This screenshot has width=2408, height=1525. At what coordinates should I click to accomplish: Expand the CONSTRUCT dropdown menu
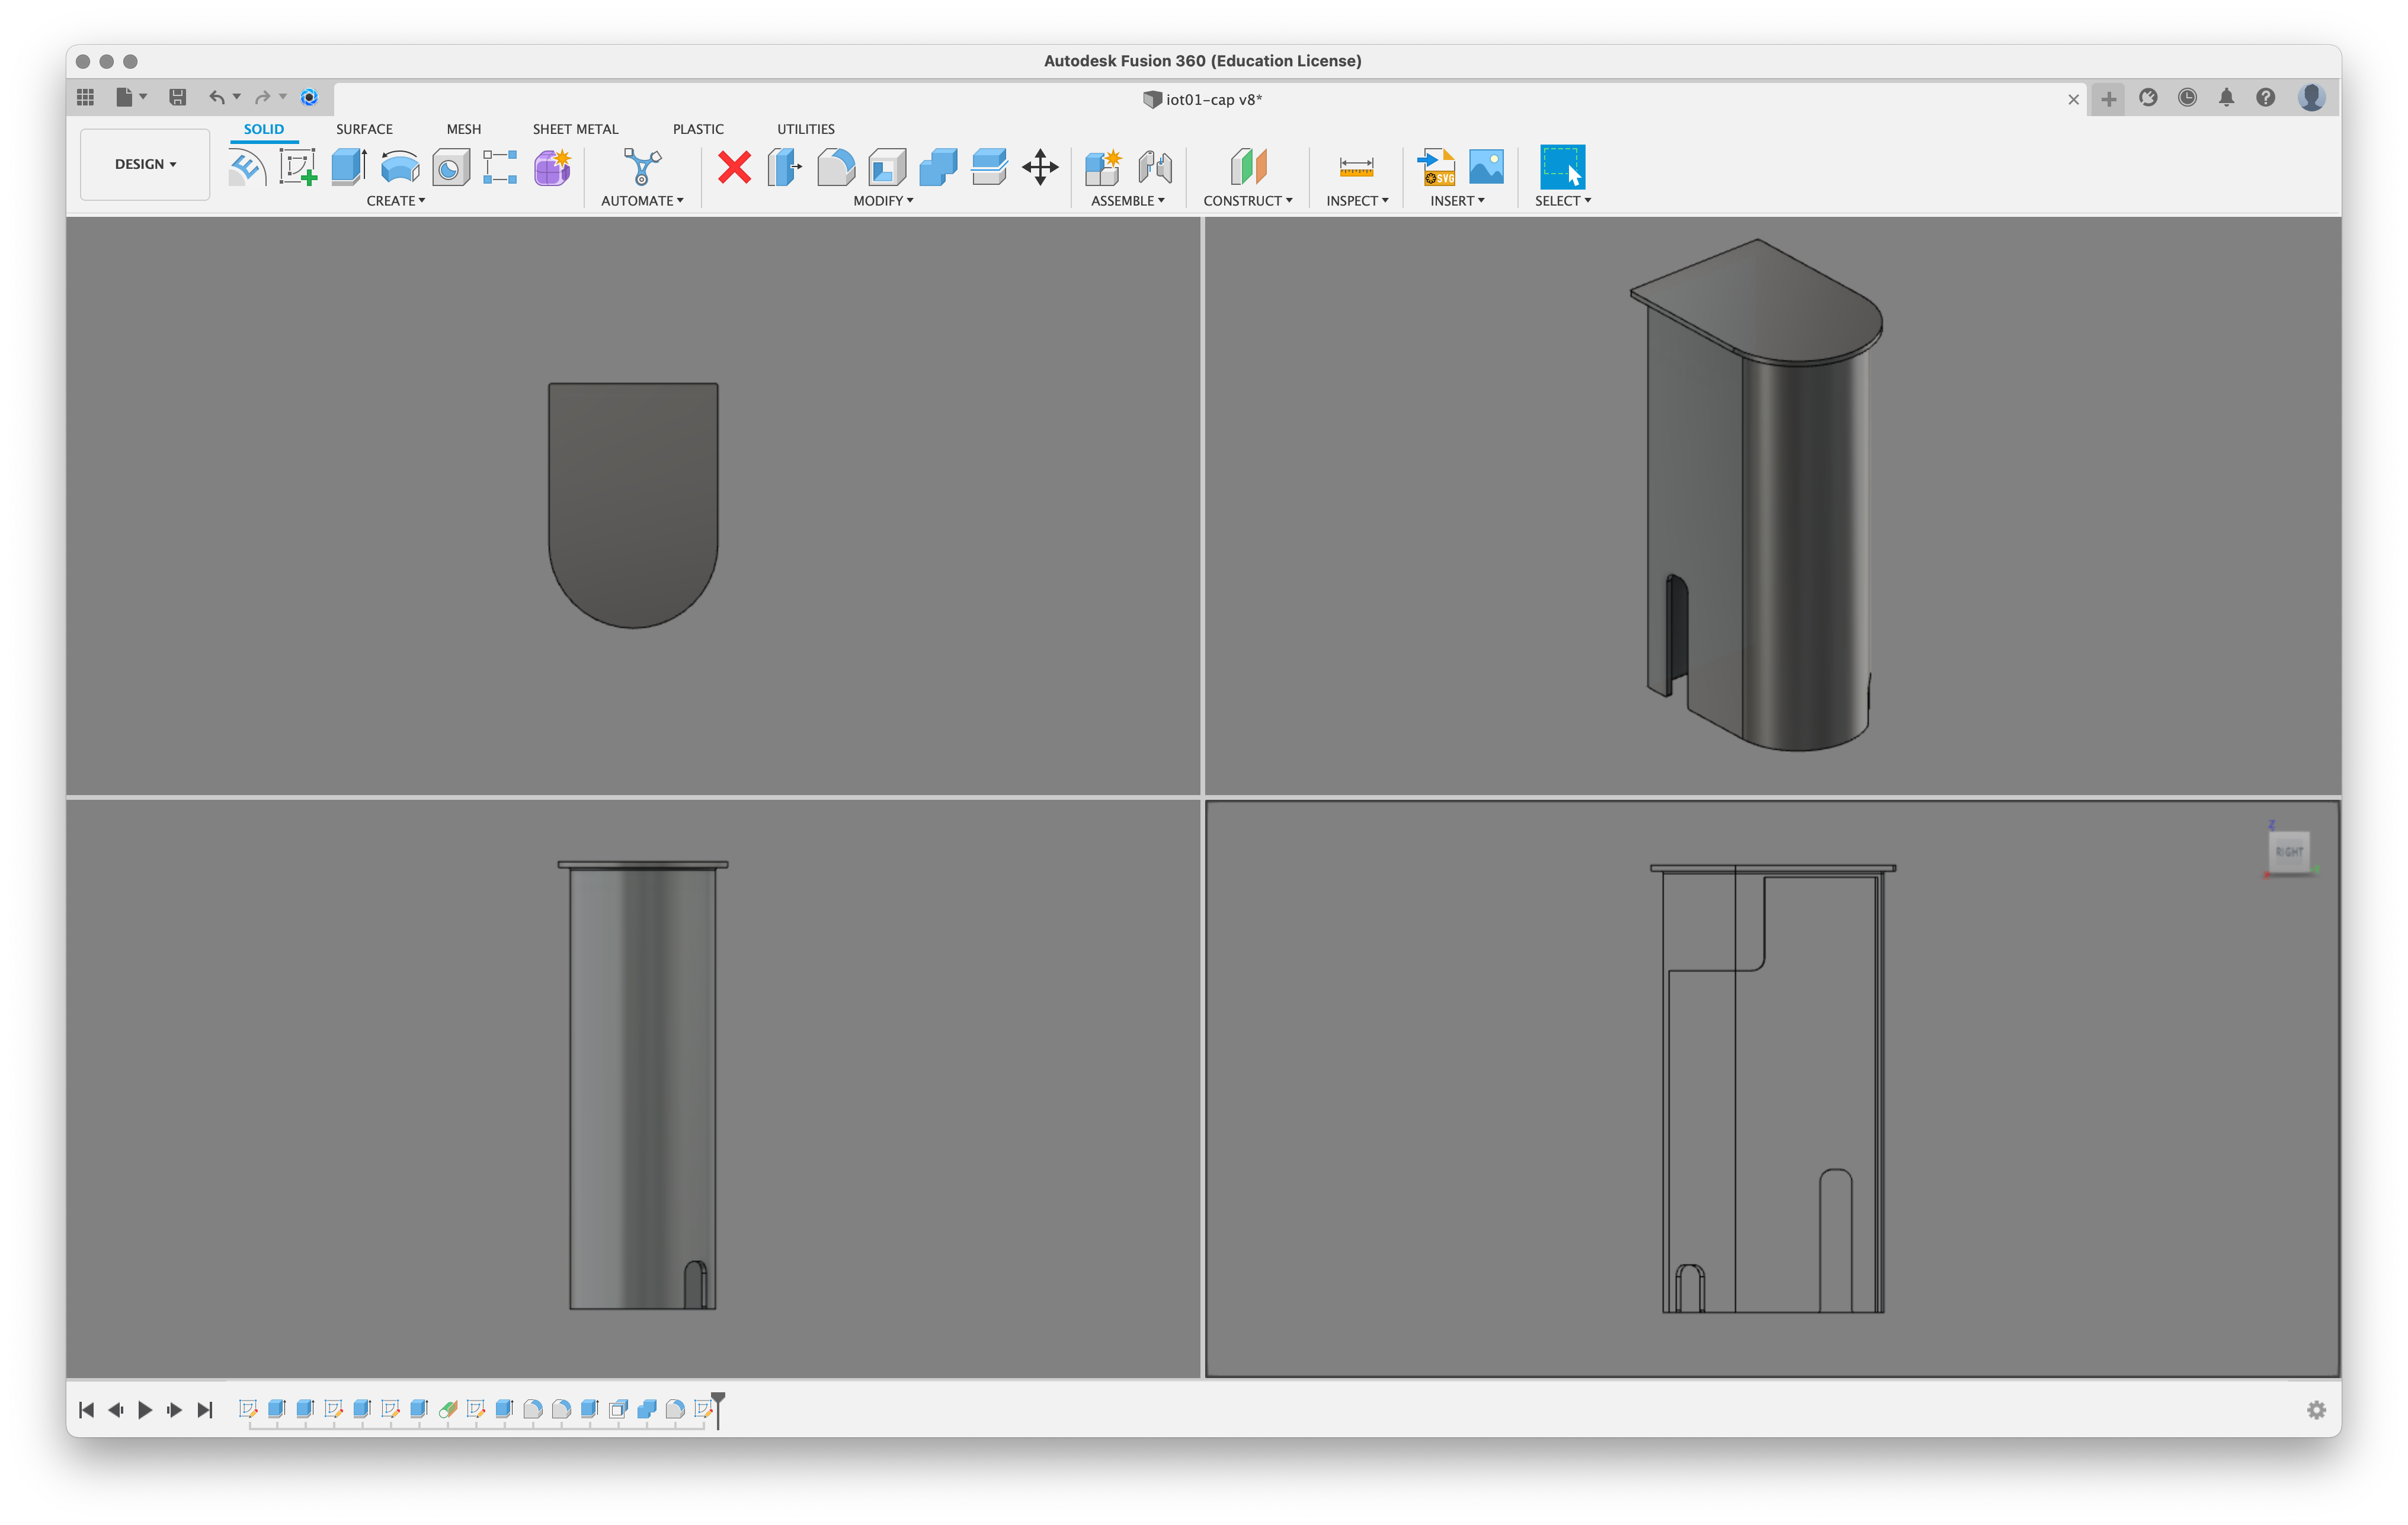[x=1248, y=198]
